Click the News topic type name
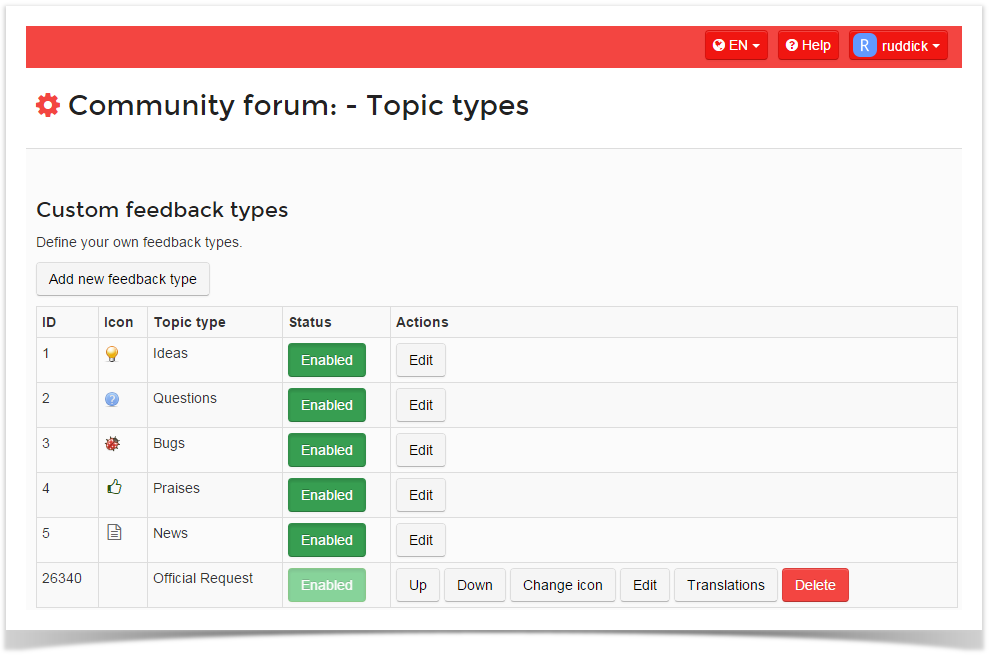This screenshot has height=659, width=996. click(x=170, y=533)
